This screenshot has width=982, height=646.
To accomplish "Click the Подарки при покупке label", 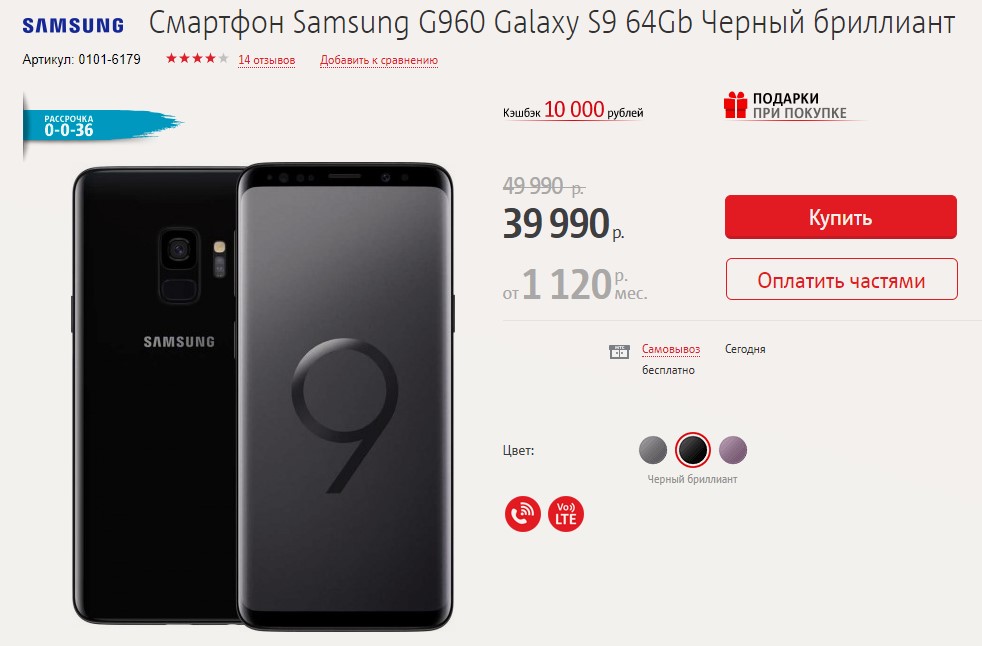I will [x=799, y=105].
